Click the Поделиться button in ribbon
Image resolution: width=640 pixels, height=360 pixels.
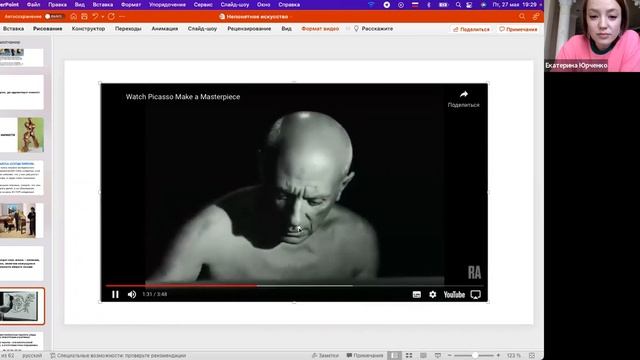(471, 29)
